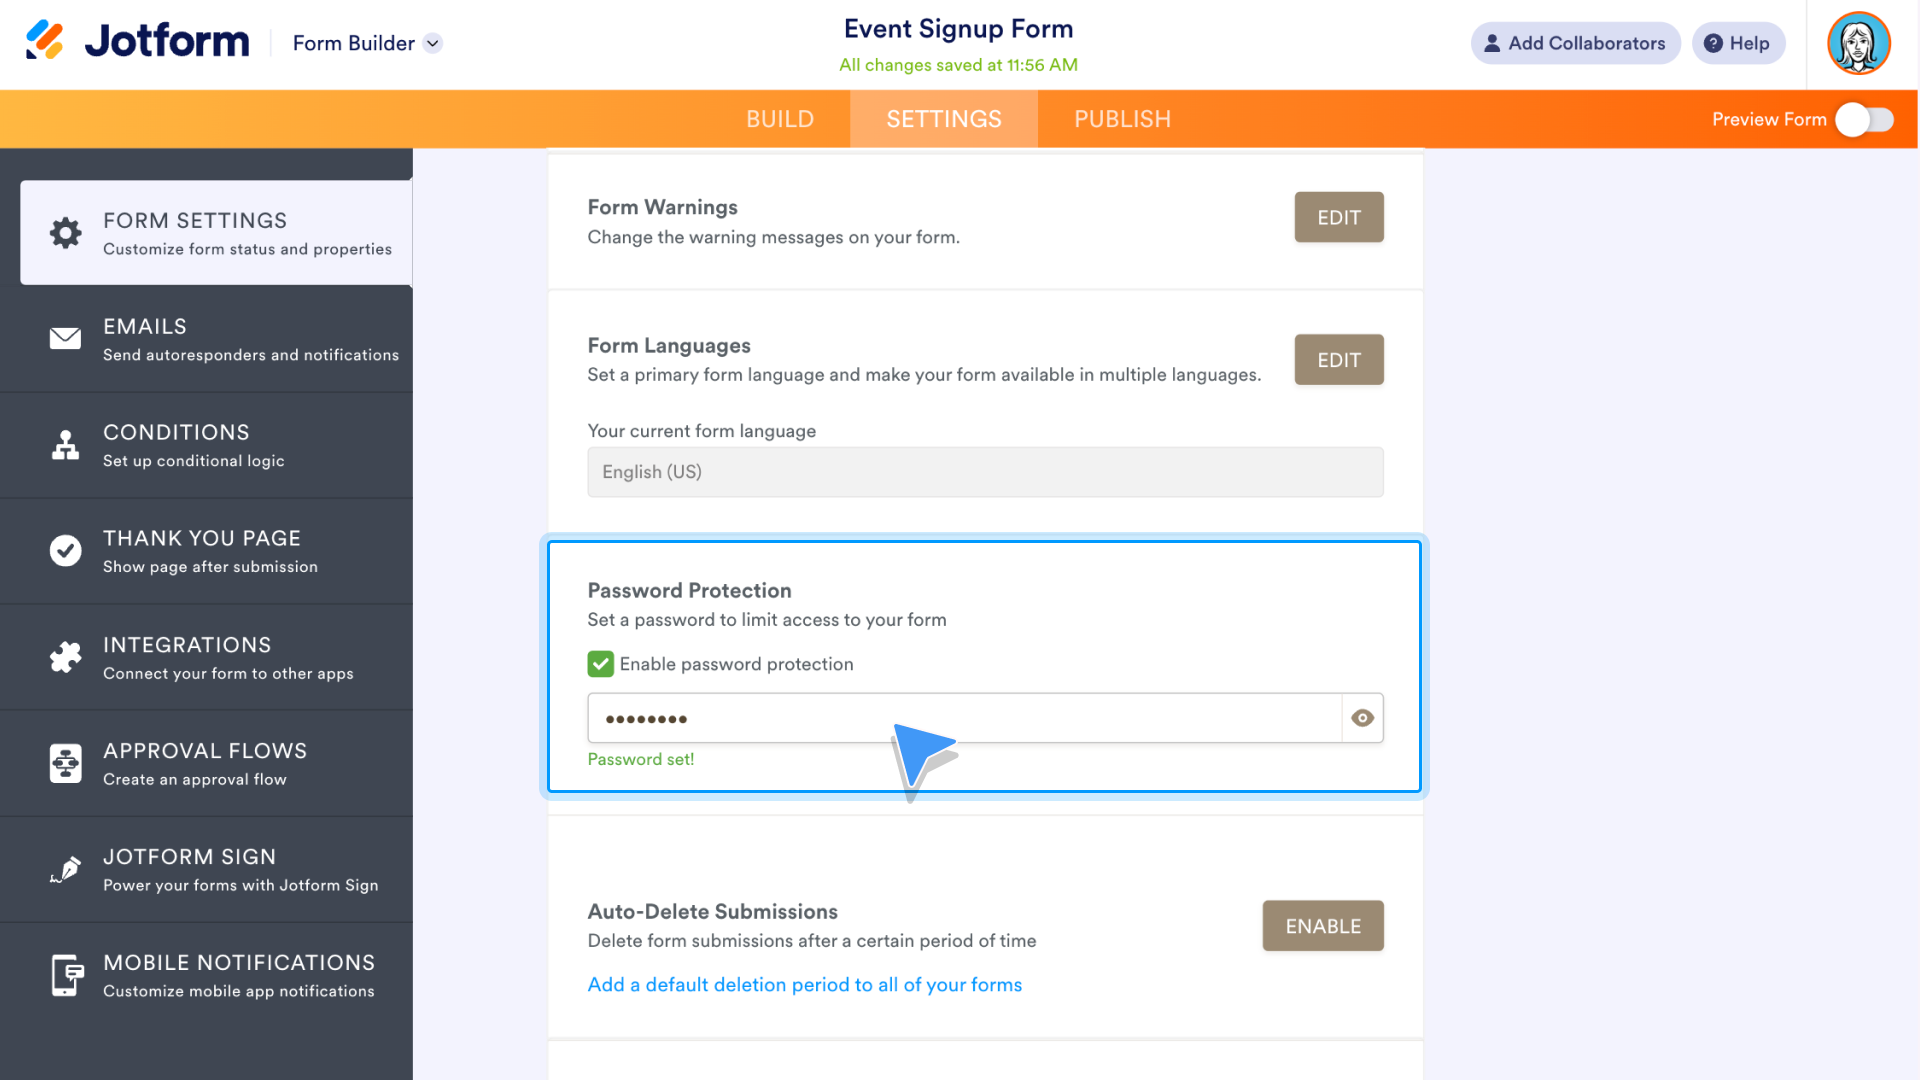Click Edit for Form Languages
Image resolution: width=1920 pixels, height=1080 pixels.
click(x=1338, y=359)
